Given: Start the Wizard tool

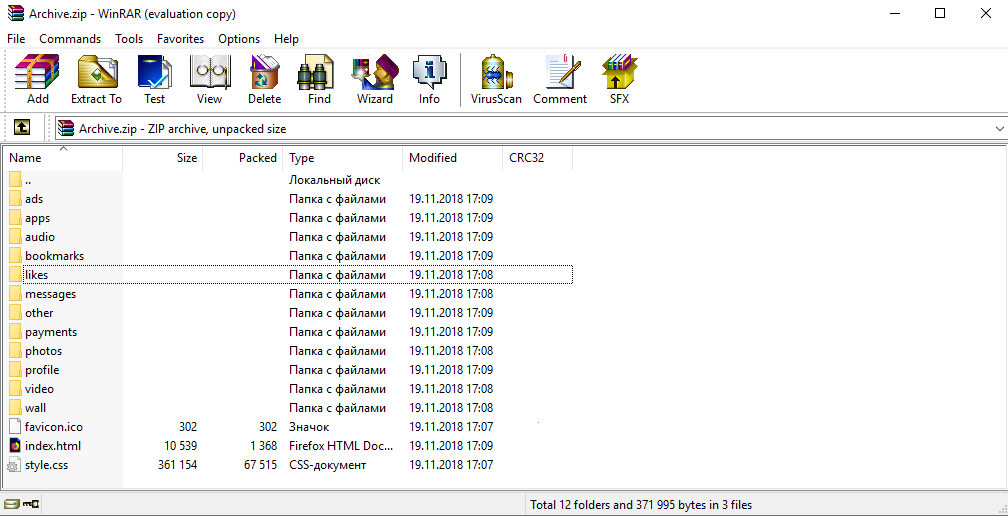Looking at the screenshot, I should [374, 79].
